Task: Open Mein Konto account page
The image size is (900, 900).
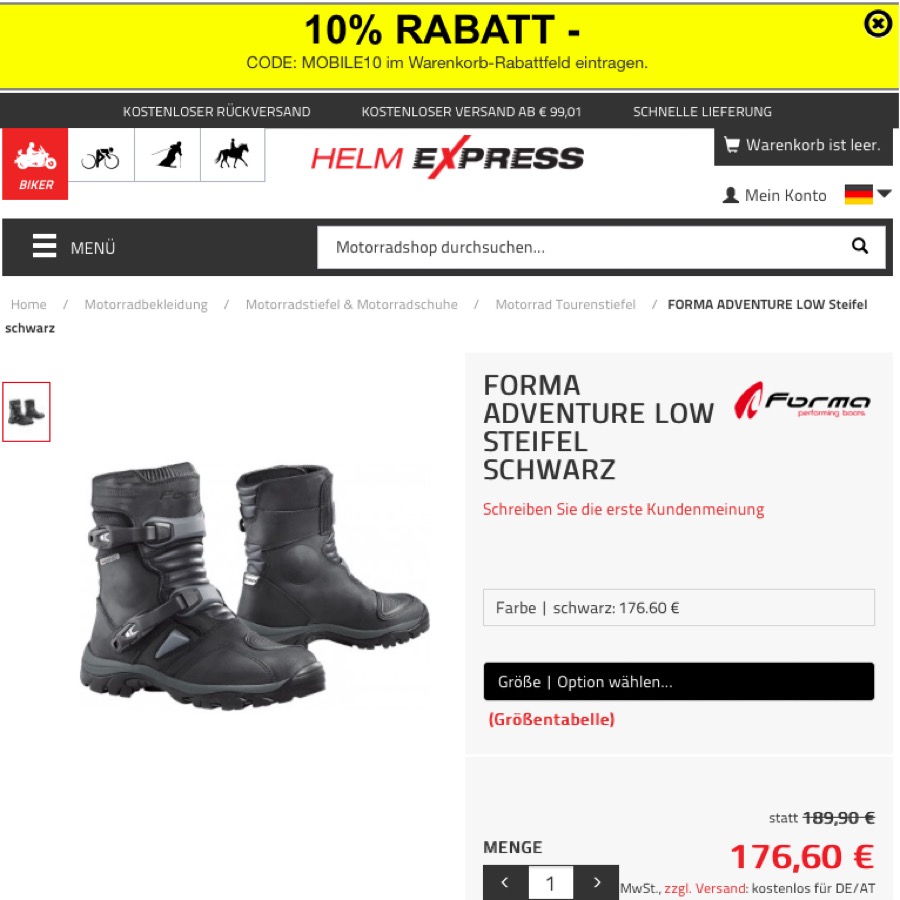Action: 774,196
